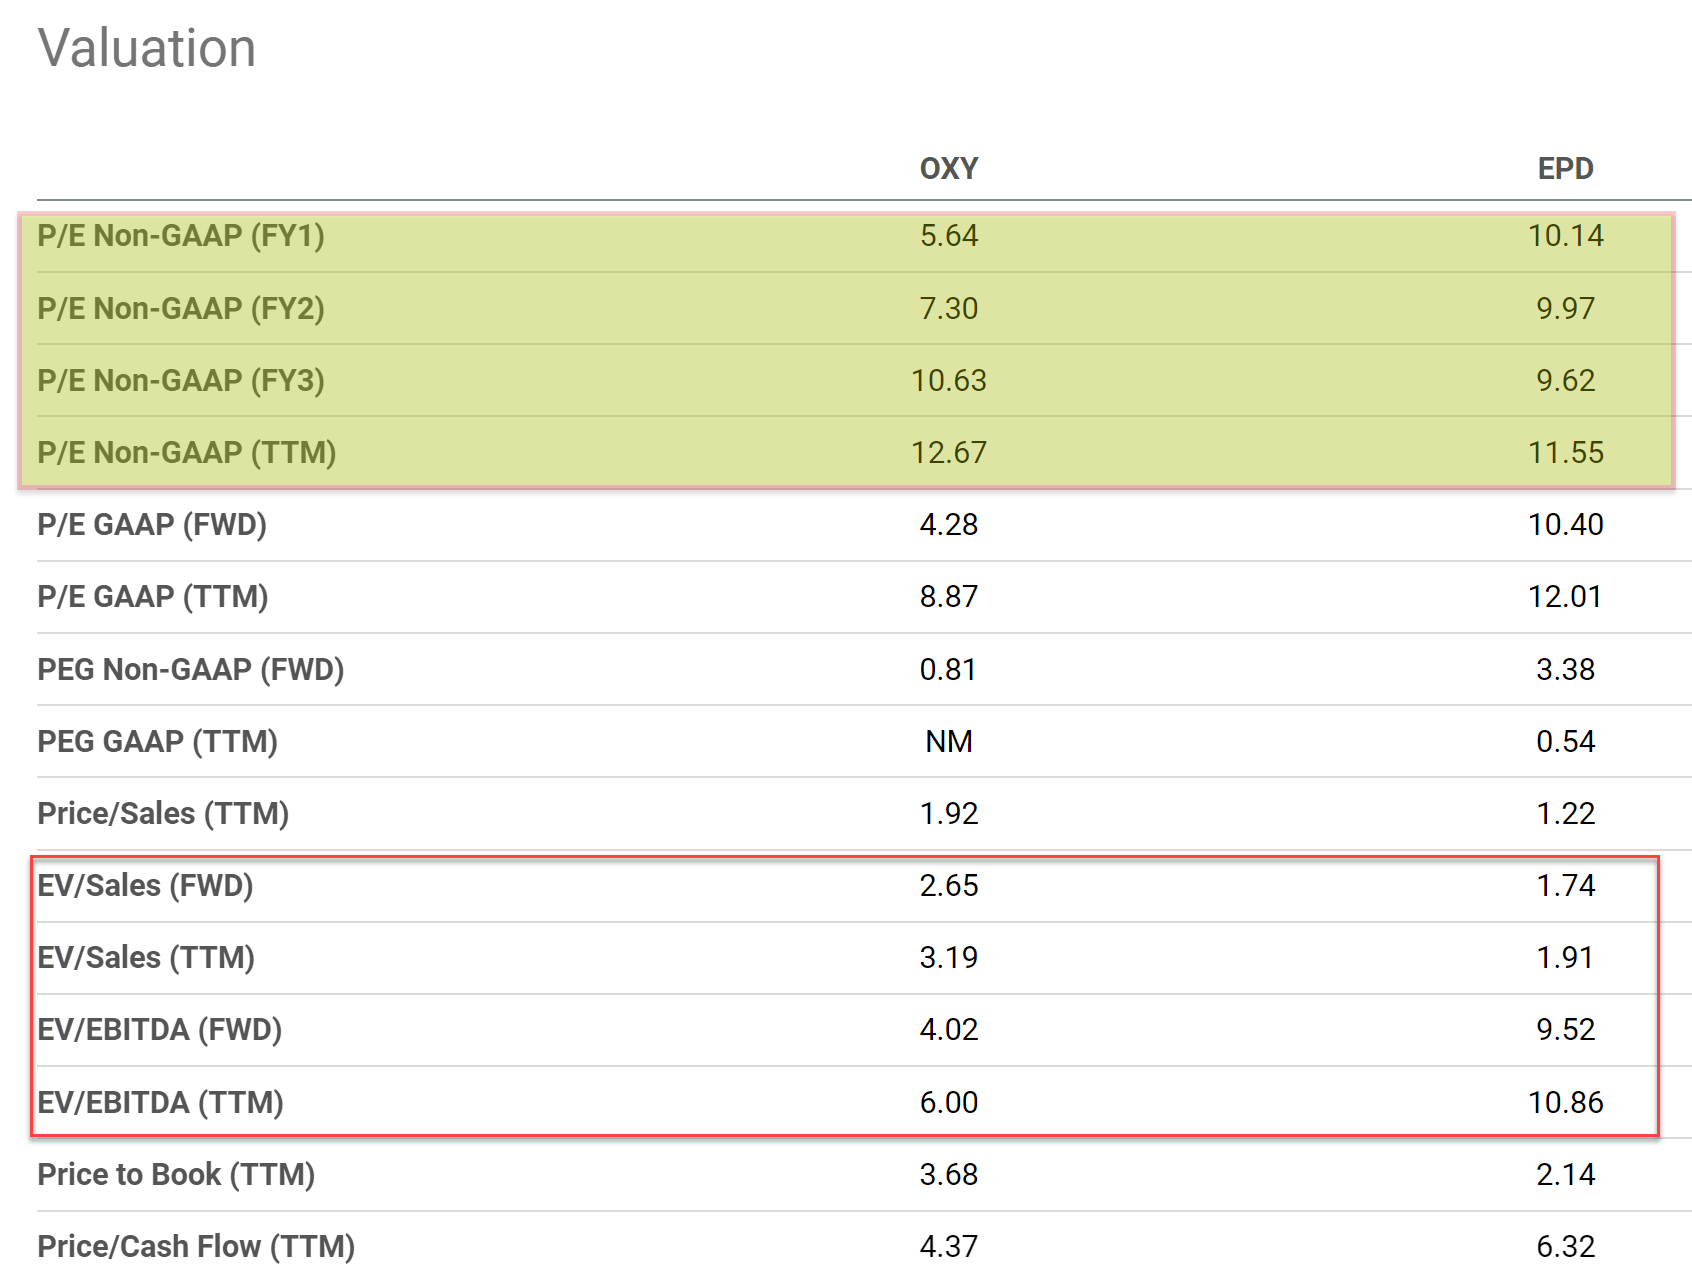Select OXY PEG Non-GAAP value 0.81
Viewport: 1692px width, 1286px height.
(948, 669)
